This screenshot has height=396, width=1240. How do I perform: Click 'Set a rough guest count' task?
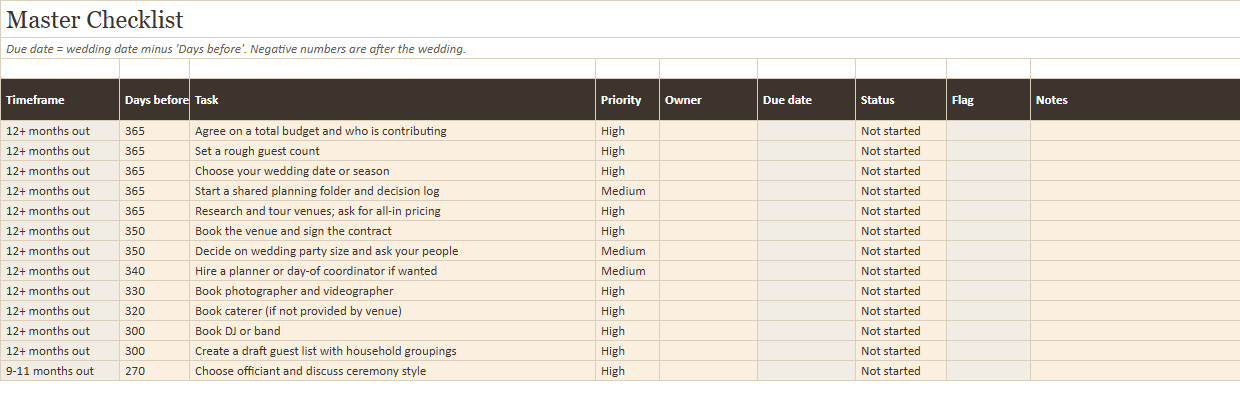[392, 151]
